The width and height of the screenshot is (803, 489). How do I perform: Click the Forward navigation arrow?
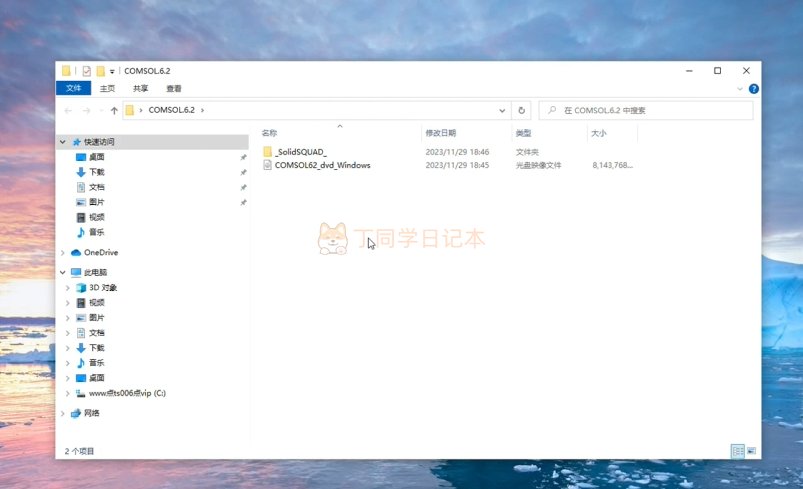tap(86, 110)
